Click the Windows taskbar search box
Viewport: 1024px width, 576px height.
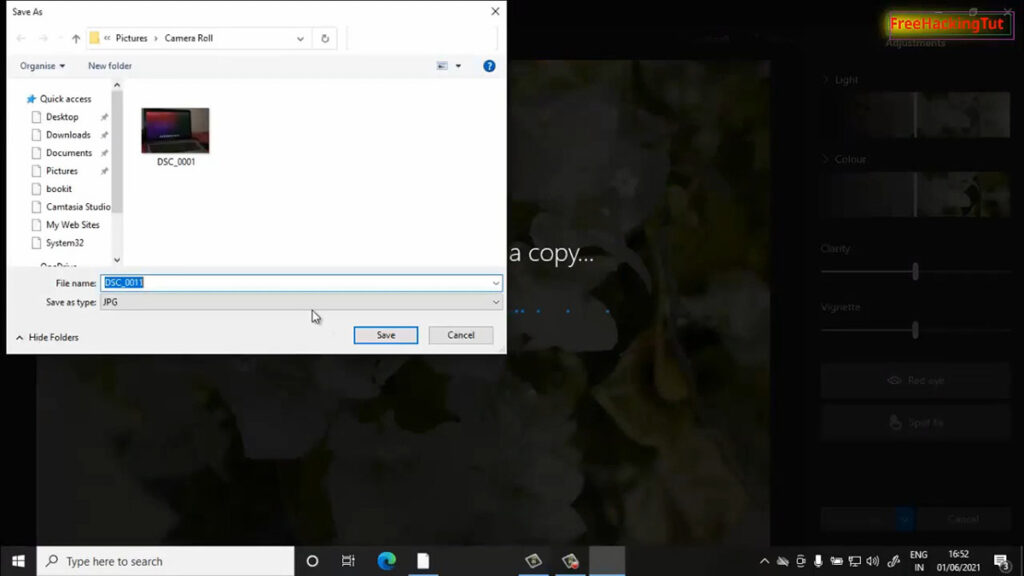pos(165,561)
